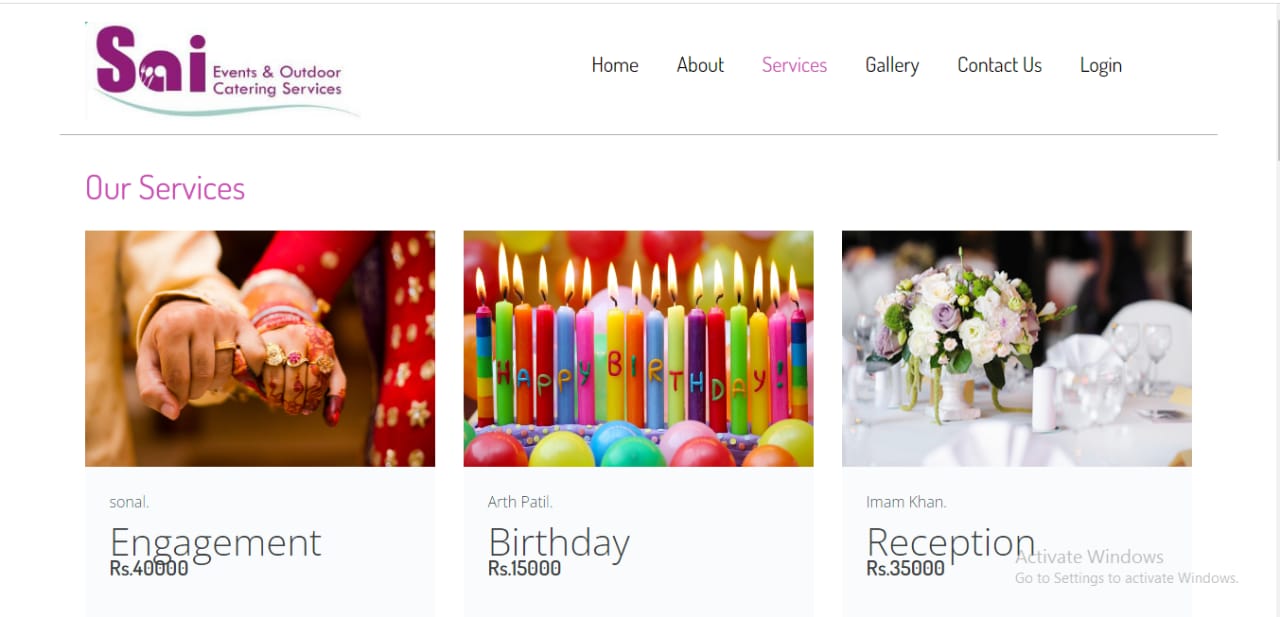
Task: Open the Reception flower table image
Action: [x=1016, y=348]
